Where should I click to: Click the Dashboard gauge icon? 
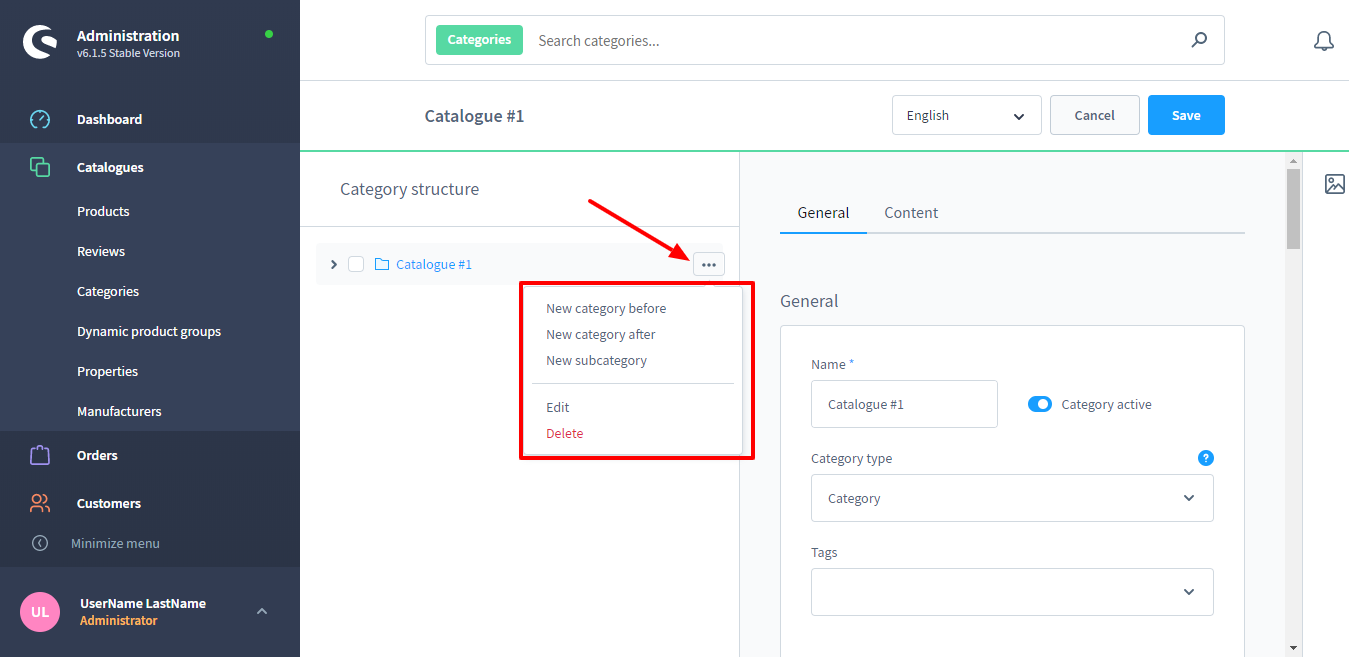coord(40,119)
